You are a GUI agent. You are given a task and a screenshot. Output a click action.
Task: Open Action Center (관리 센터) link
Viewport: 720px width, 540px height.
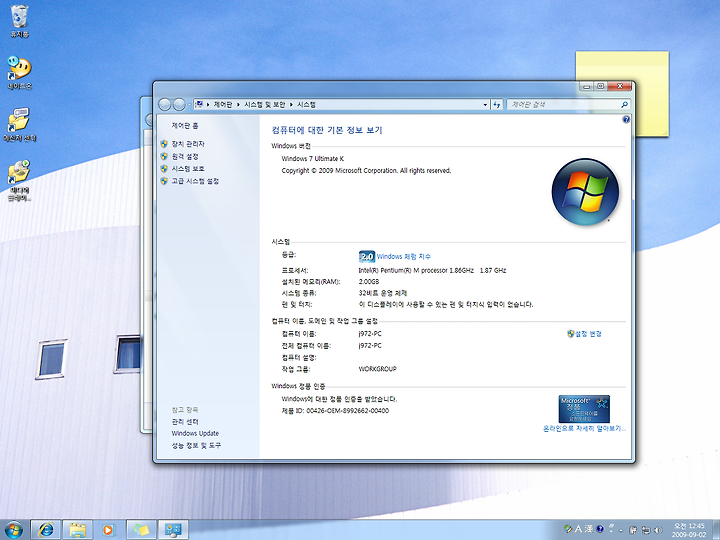click(x=185, y=422)
